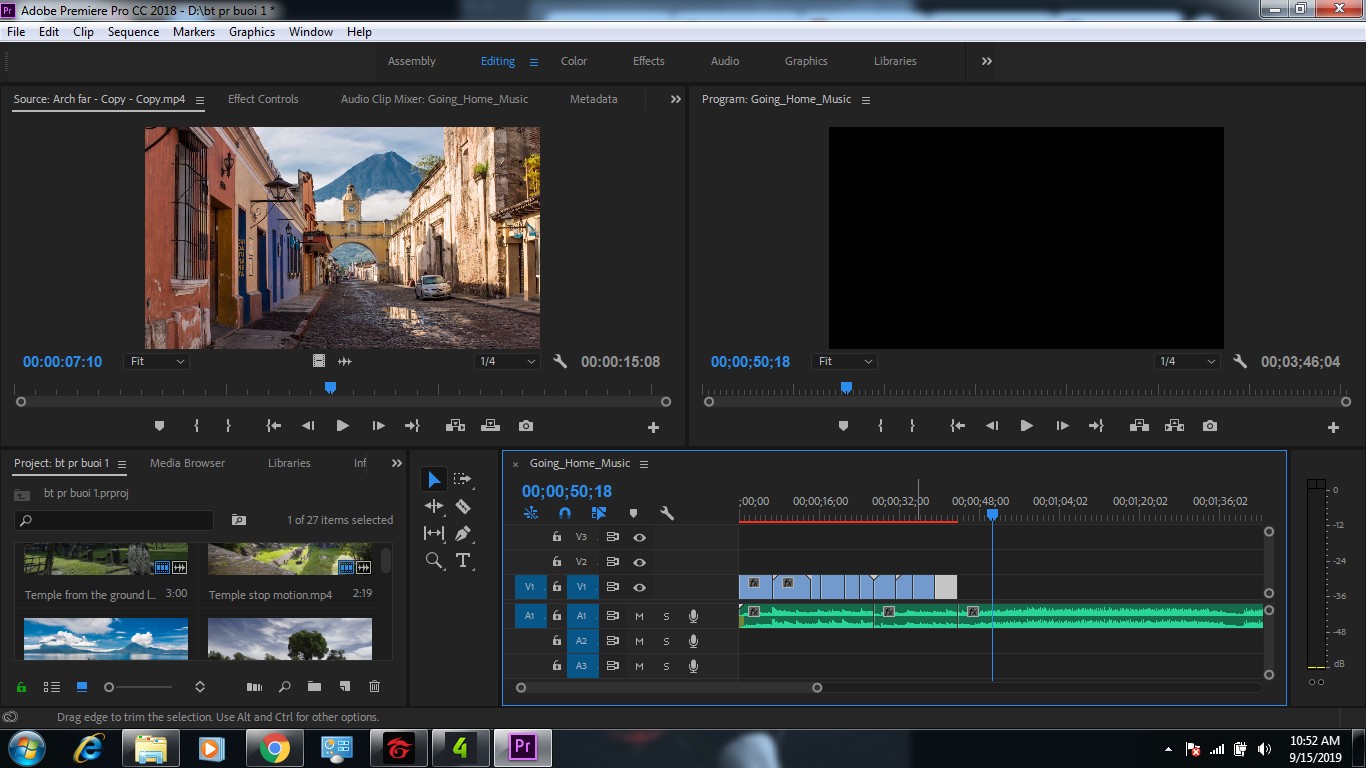The width and height of the screenshot is (1366, 768).
Task: Delete selected project item with trash icon
Action: [x=375, y=687]
